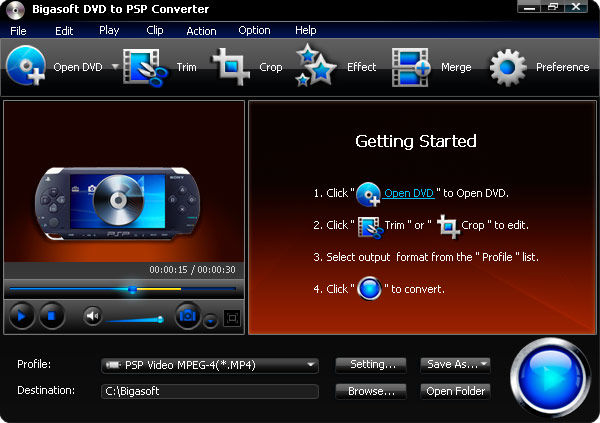Minimize the converter window

(x=529, y=7)
